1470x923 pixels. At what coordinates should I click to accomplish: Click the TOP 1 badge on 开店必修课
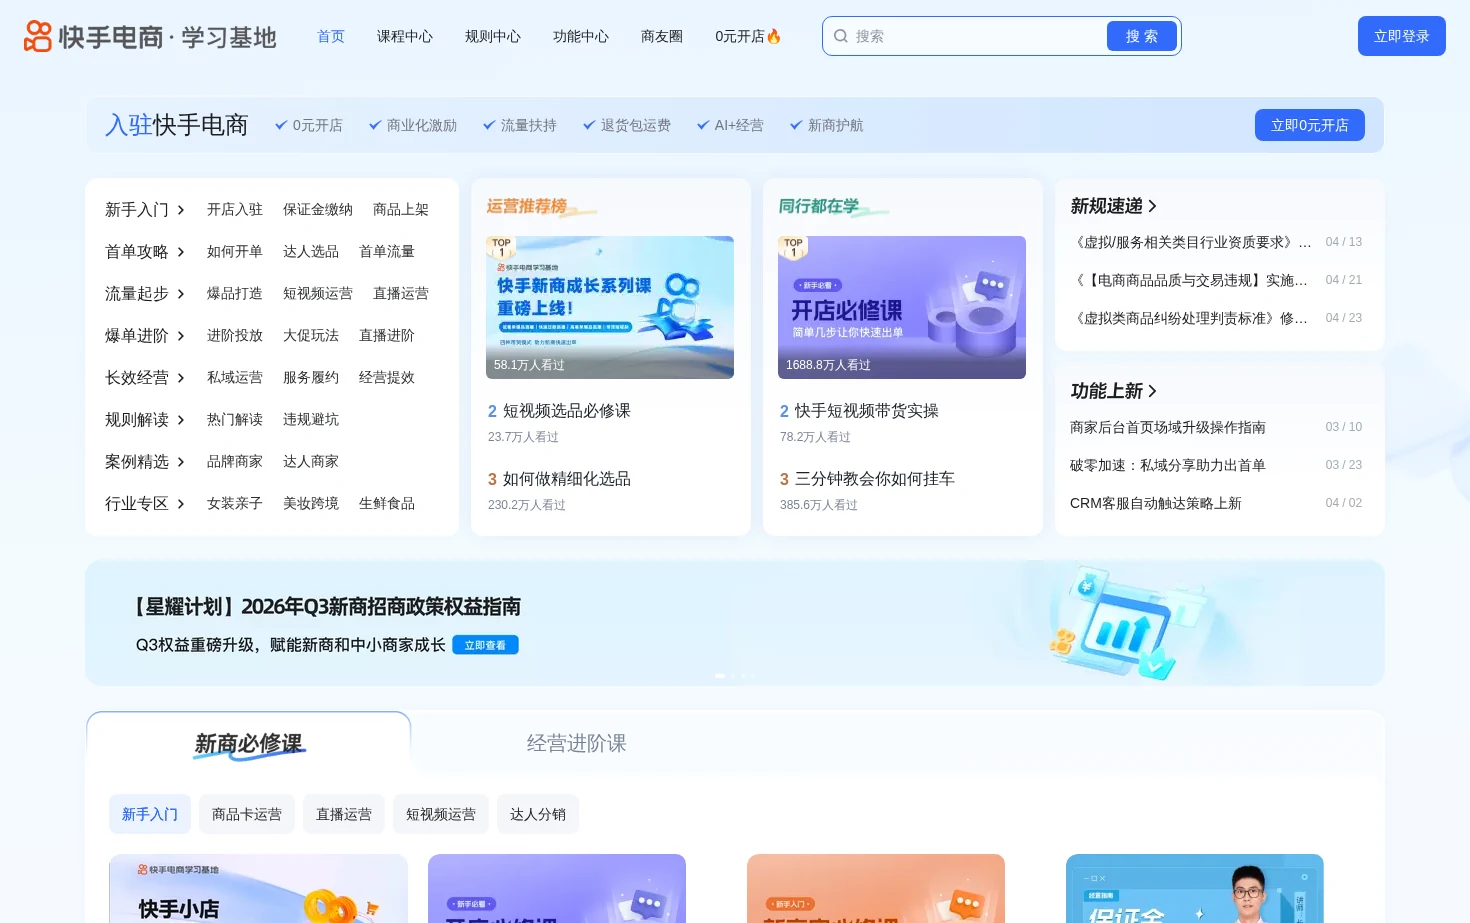click(793, 247)
